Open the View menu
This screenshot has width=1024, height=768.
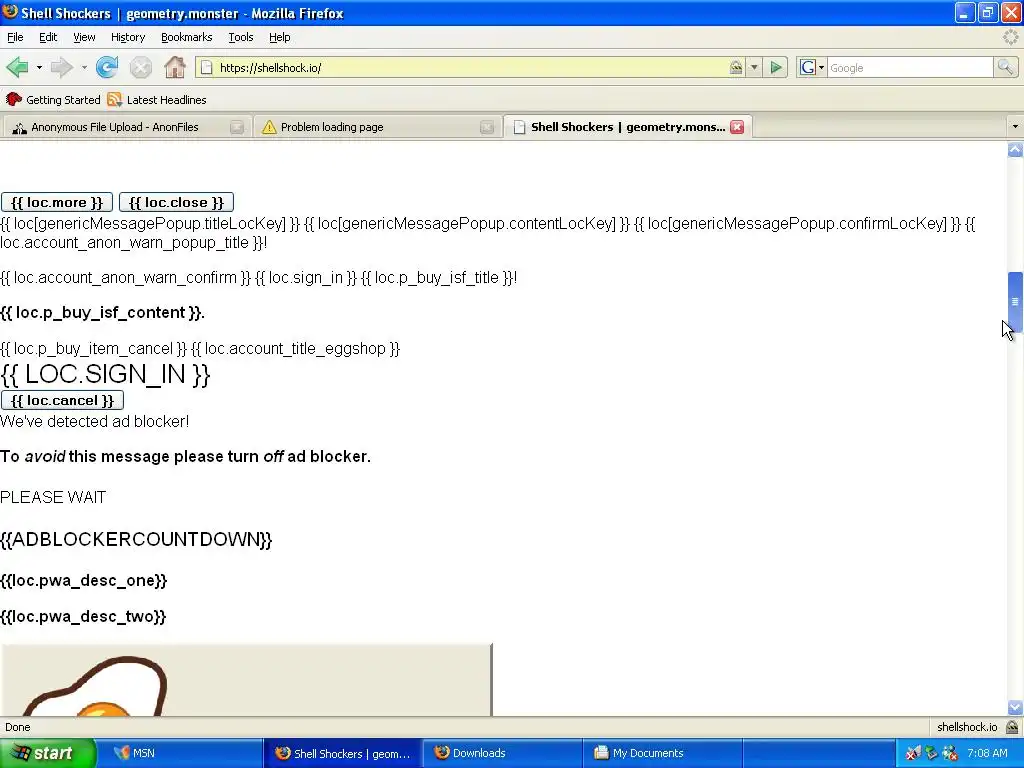tap(84, 37)
